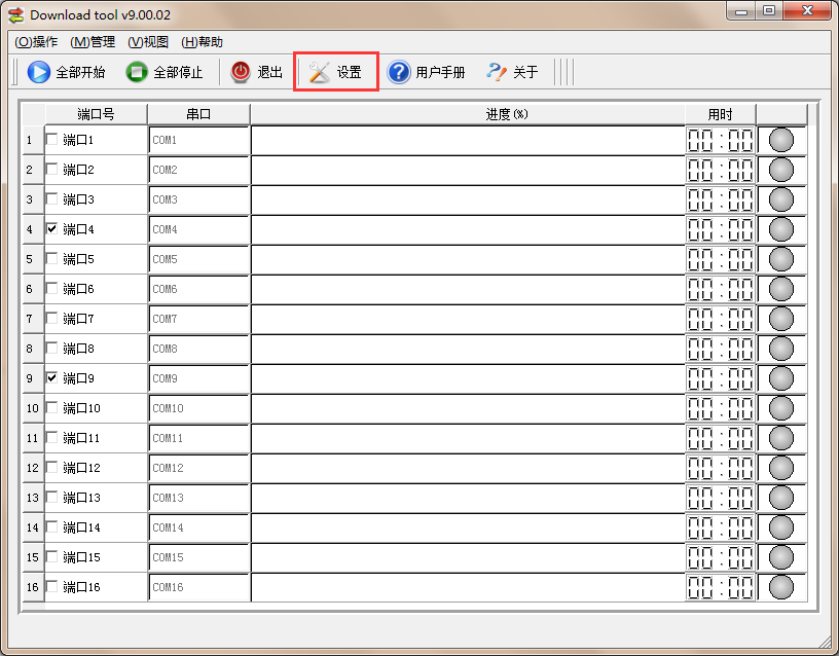Screen dimensions: 840x657
Task: Click the status indicator circle for port 1
Action: pyautogui.click(x=781, y=140)
